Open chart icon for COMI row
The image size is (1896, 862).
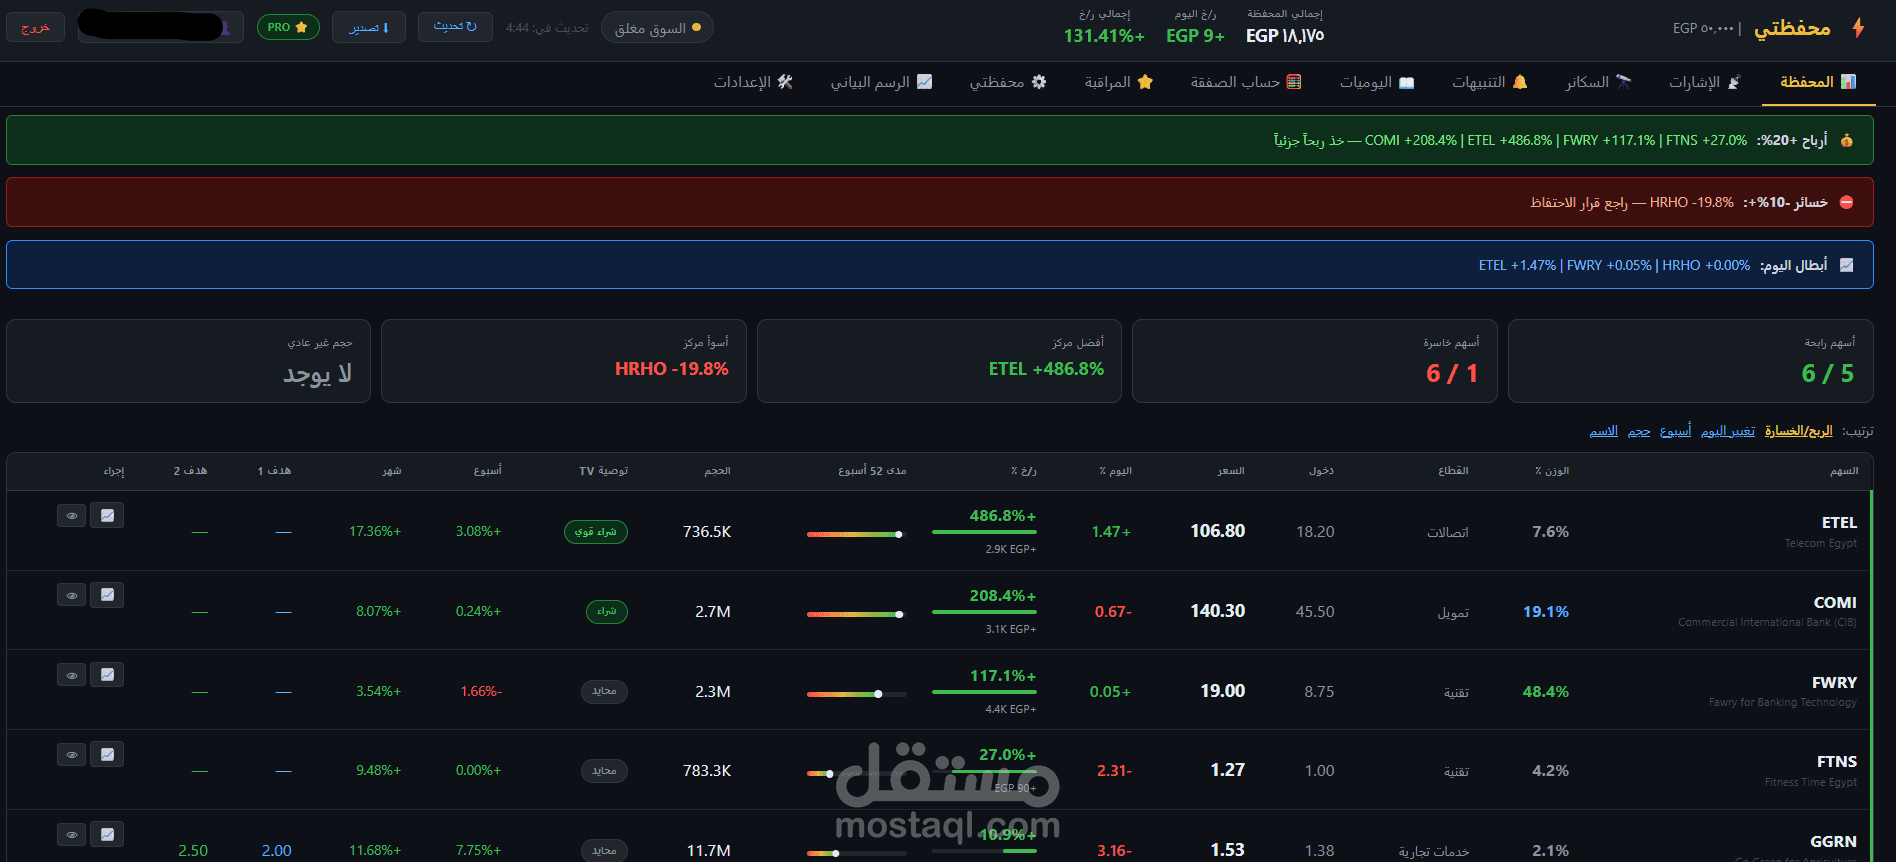(x=107, y=595)
